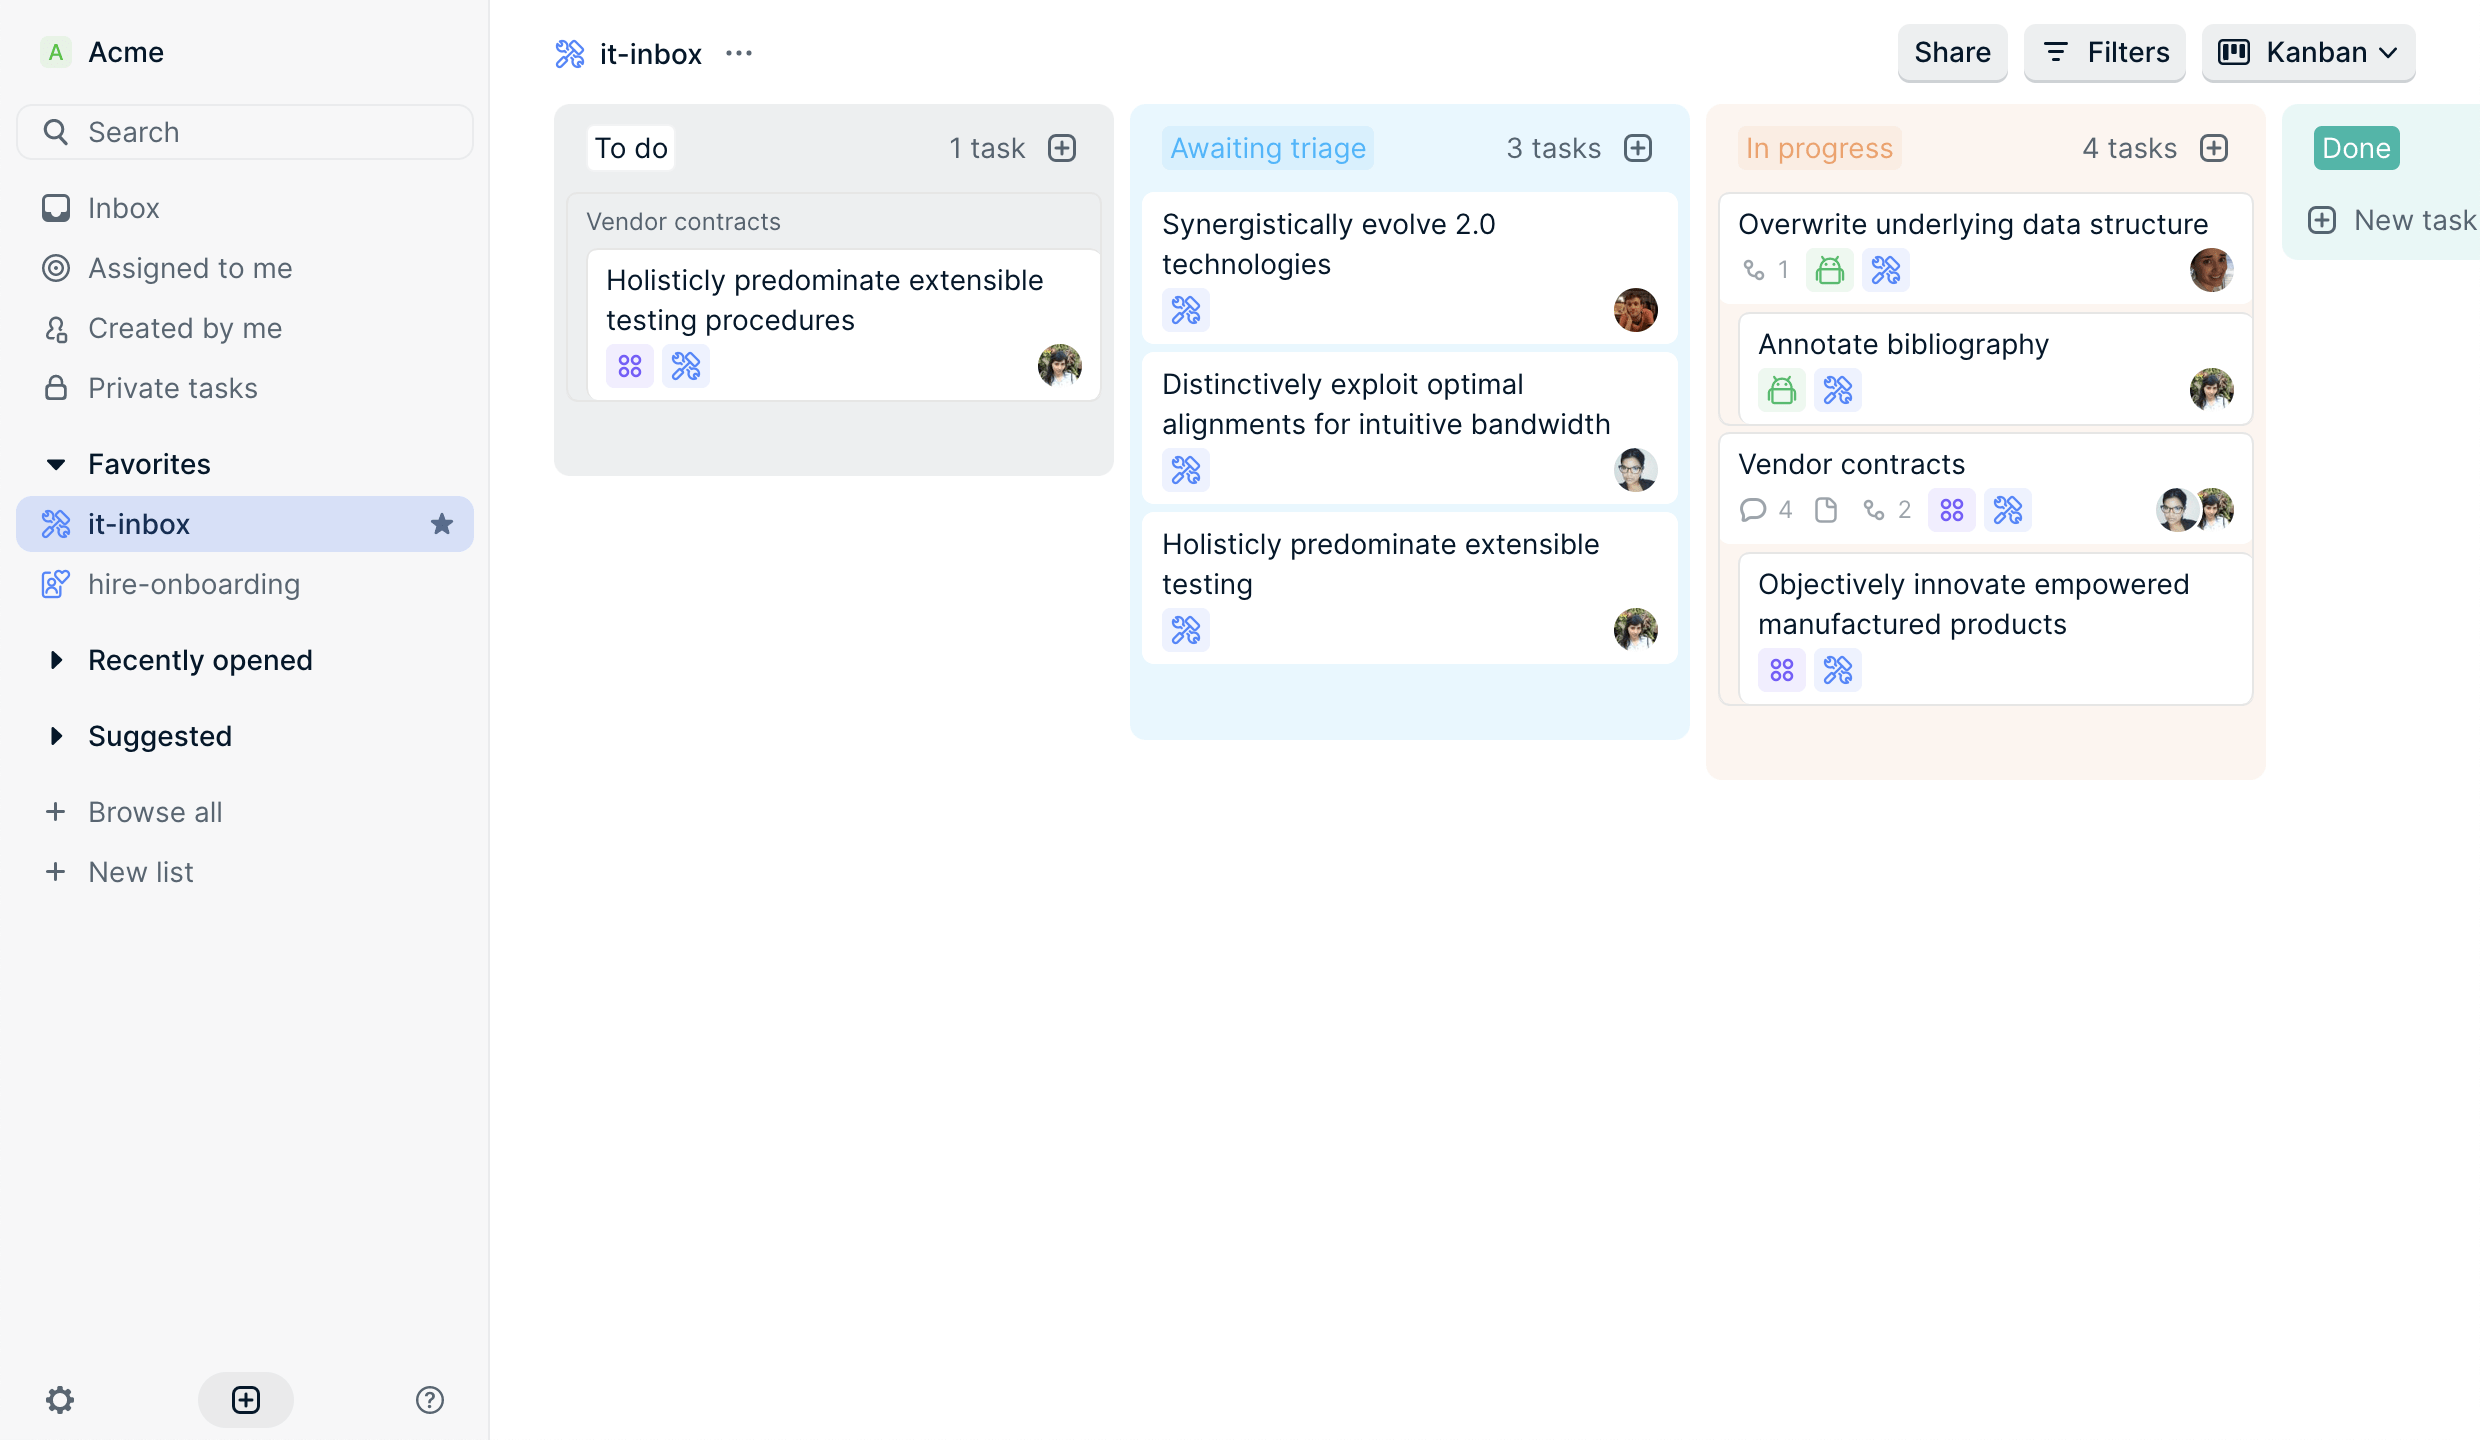Click the help question mark icon
2480x1440 pixels.
point(430,1400)
